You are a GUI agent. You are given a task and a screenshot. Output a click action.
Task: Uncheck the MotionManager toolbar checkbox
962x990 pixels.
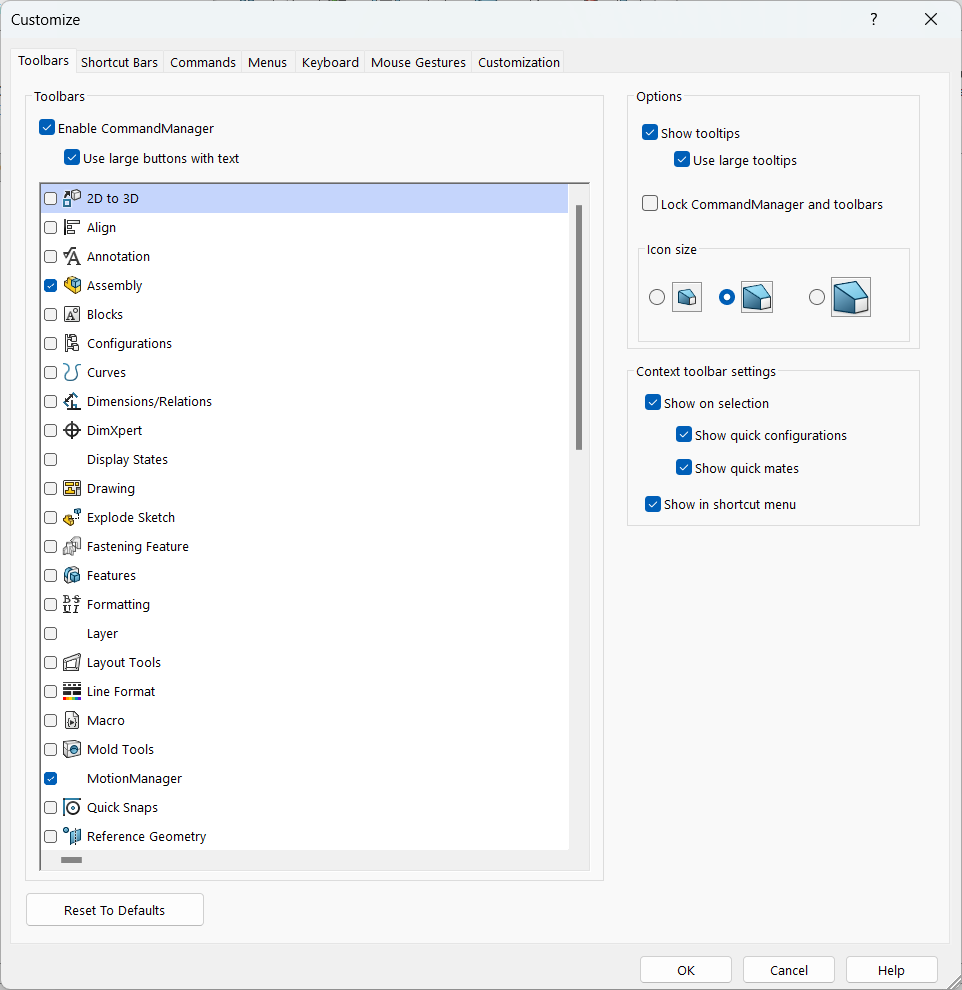click(50, 779)
